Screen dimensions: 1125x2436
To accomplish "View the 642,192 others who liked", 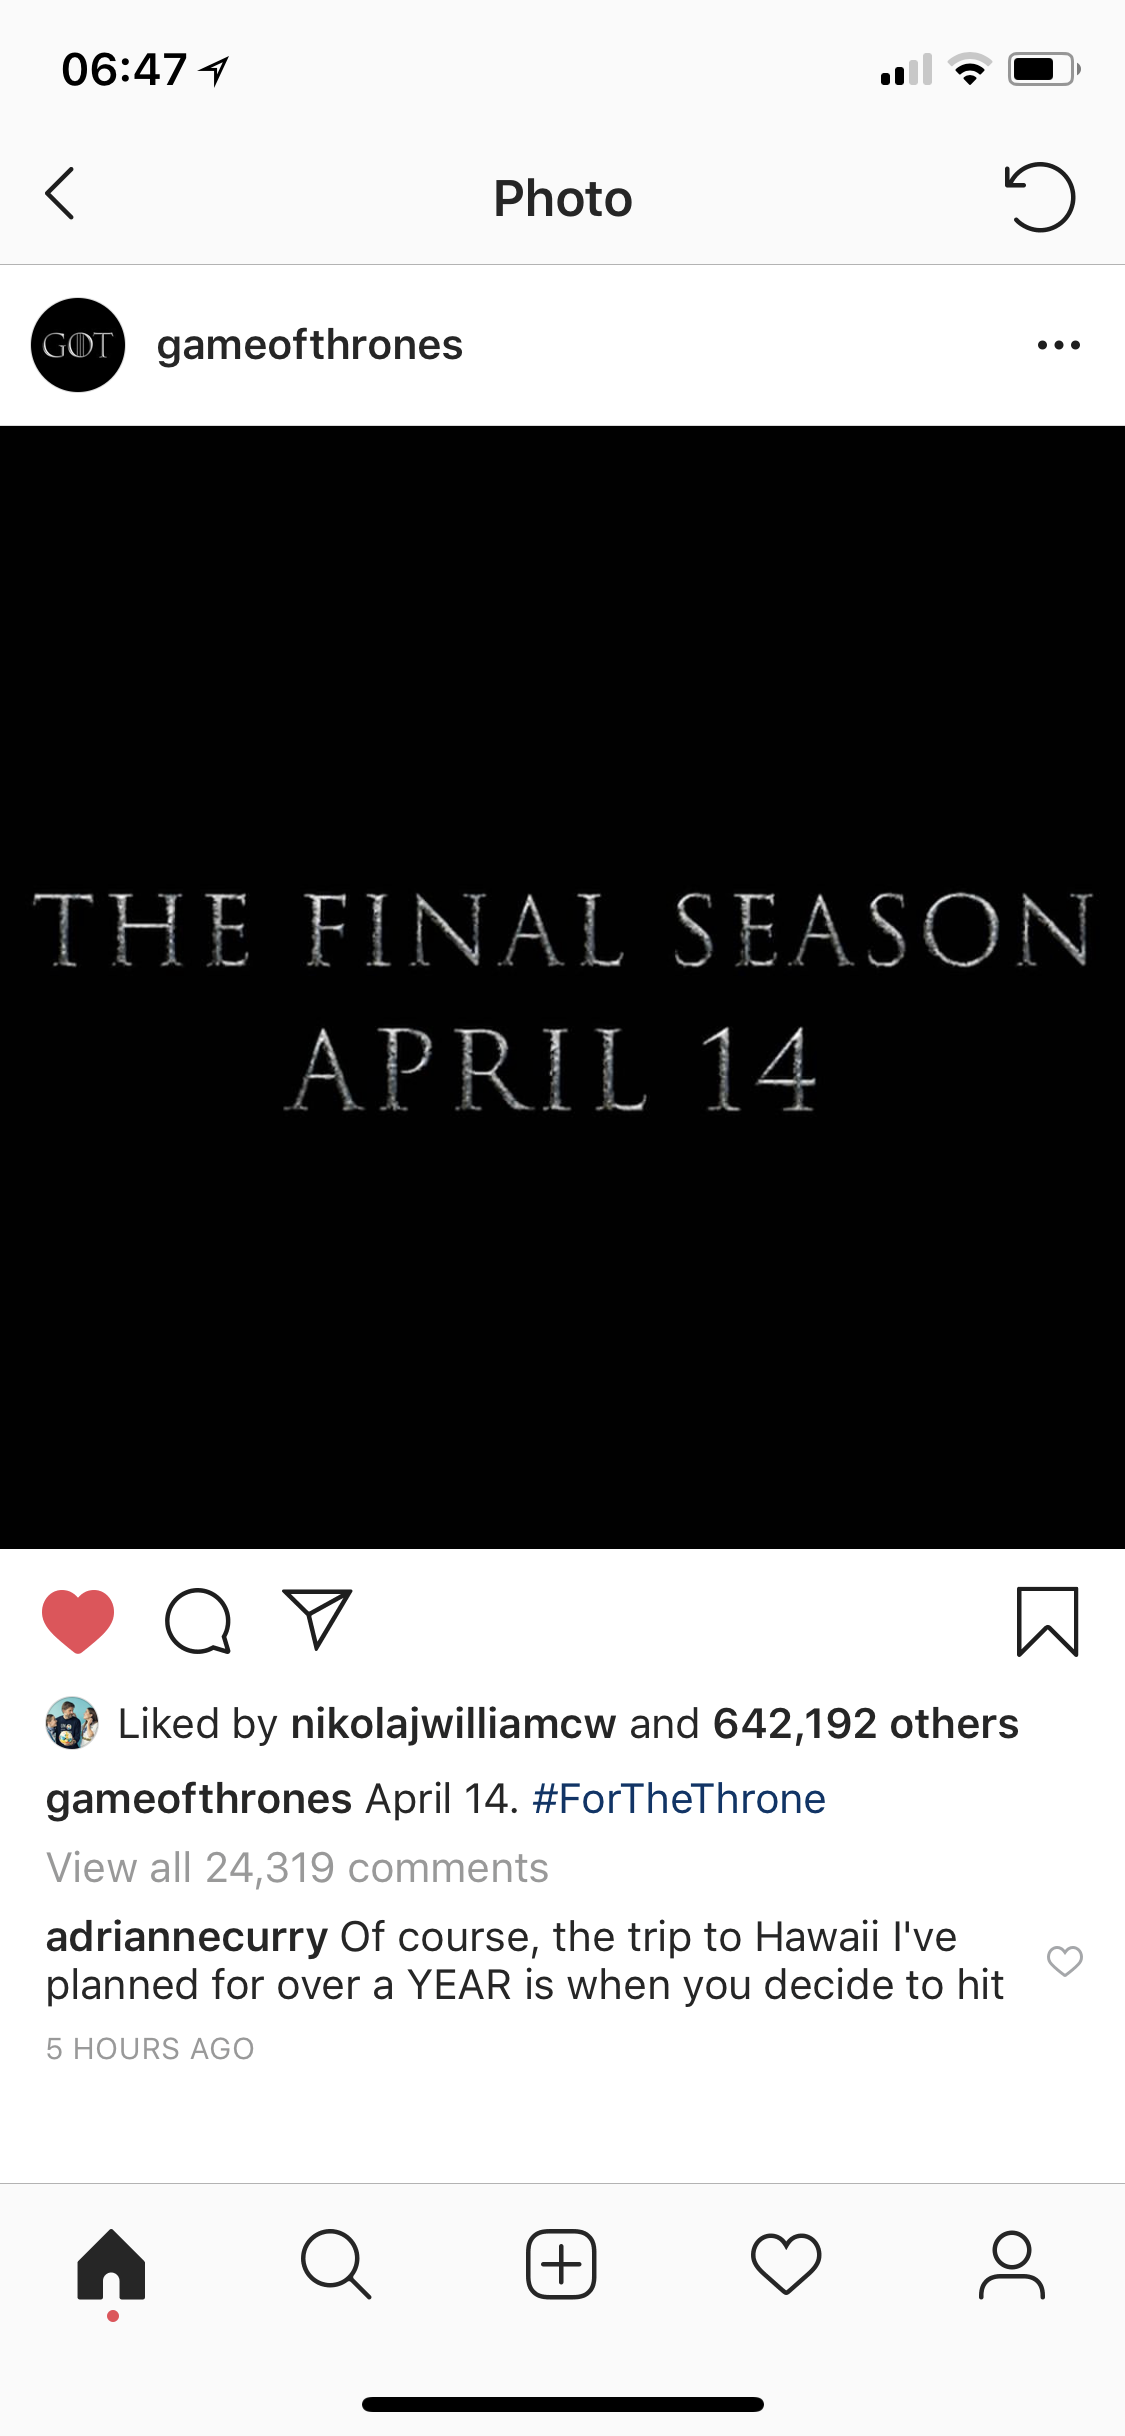I will (x=865, y=1724).
